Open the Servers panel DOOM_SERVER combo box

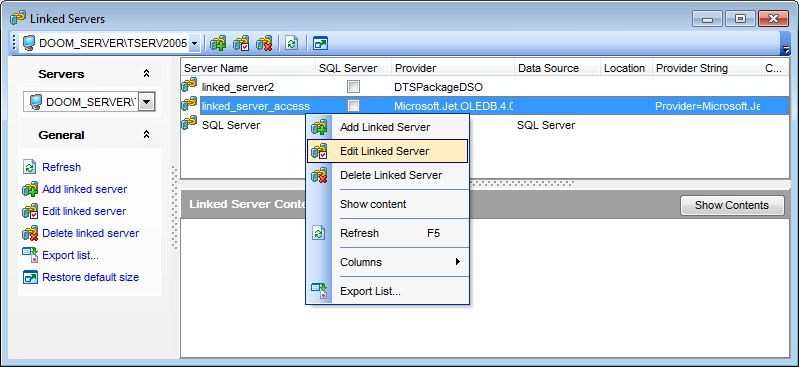146,102
